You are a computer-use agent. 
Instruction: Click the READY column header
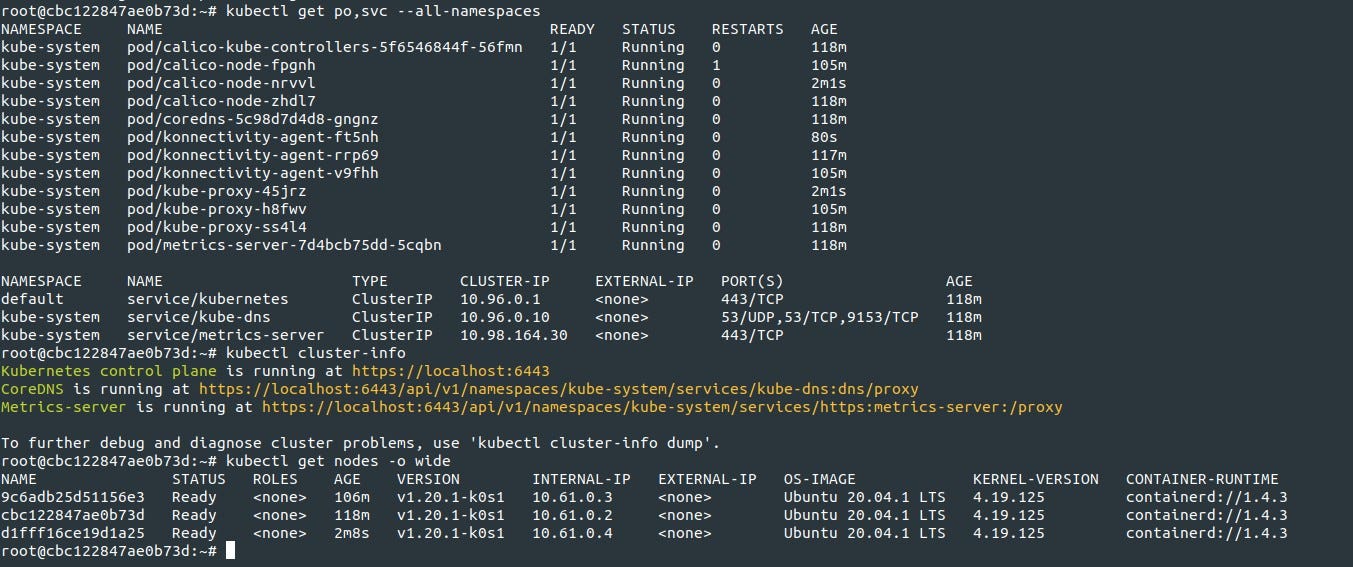pyautogui.click(x=572, y=29)
